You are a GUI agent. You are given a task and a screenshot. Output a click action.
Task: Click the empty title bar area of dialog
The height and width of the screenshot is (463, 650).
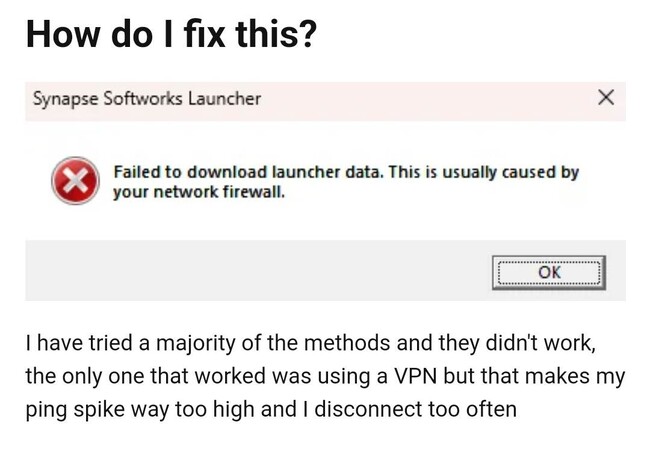click(x=427, y=100)
